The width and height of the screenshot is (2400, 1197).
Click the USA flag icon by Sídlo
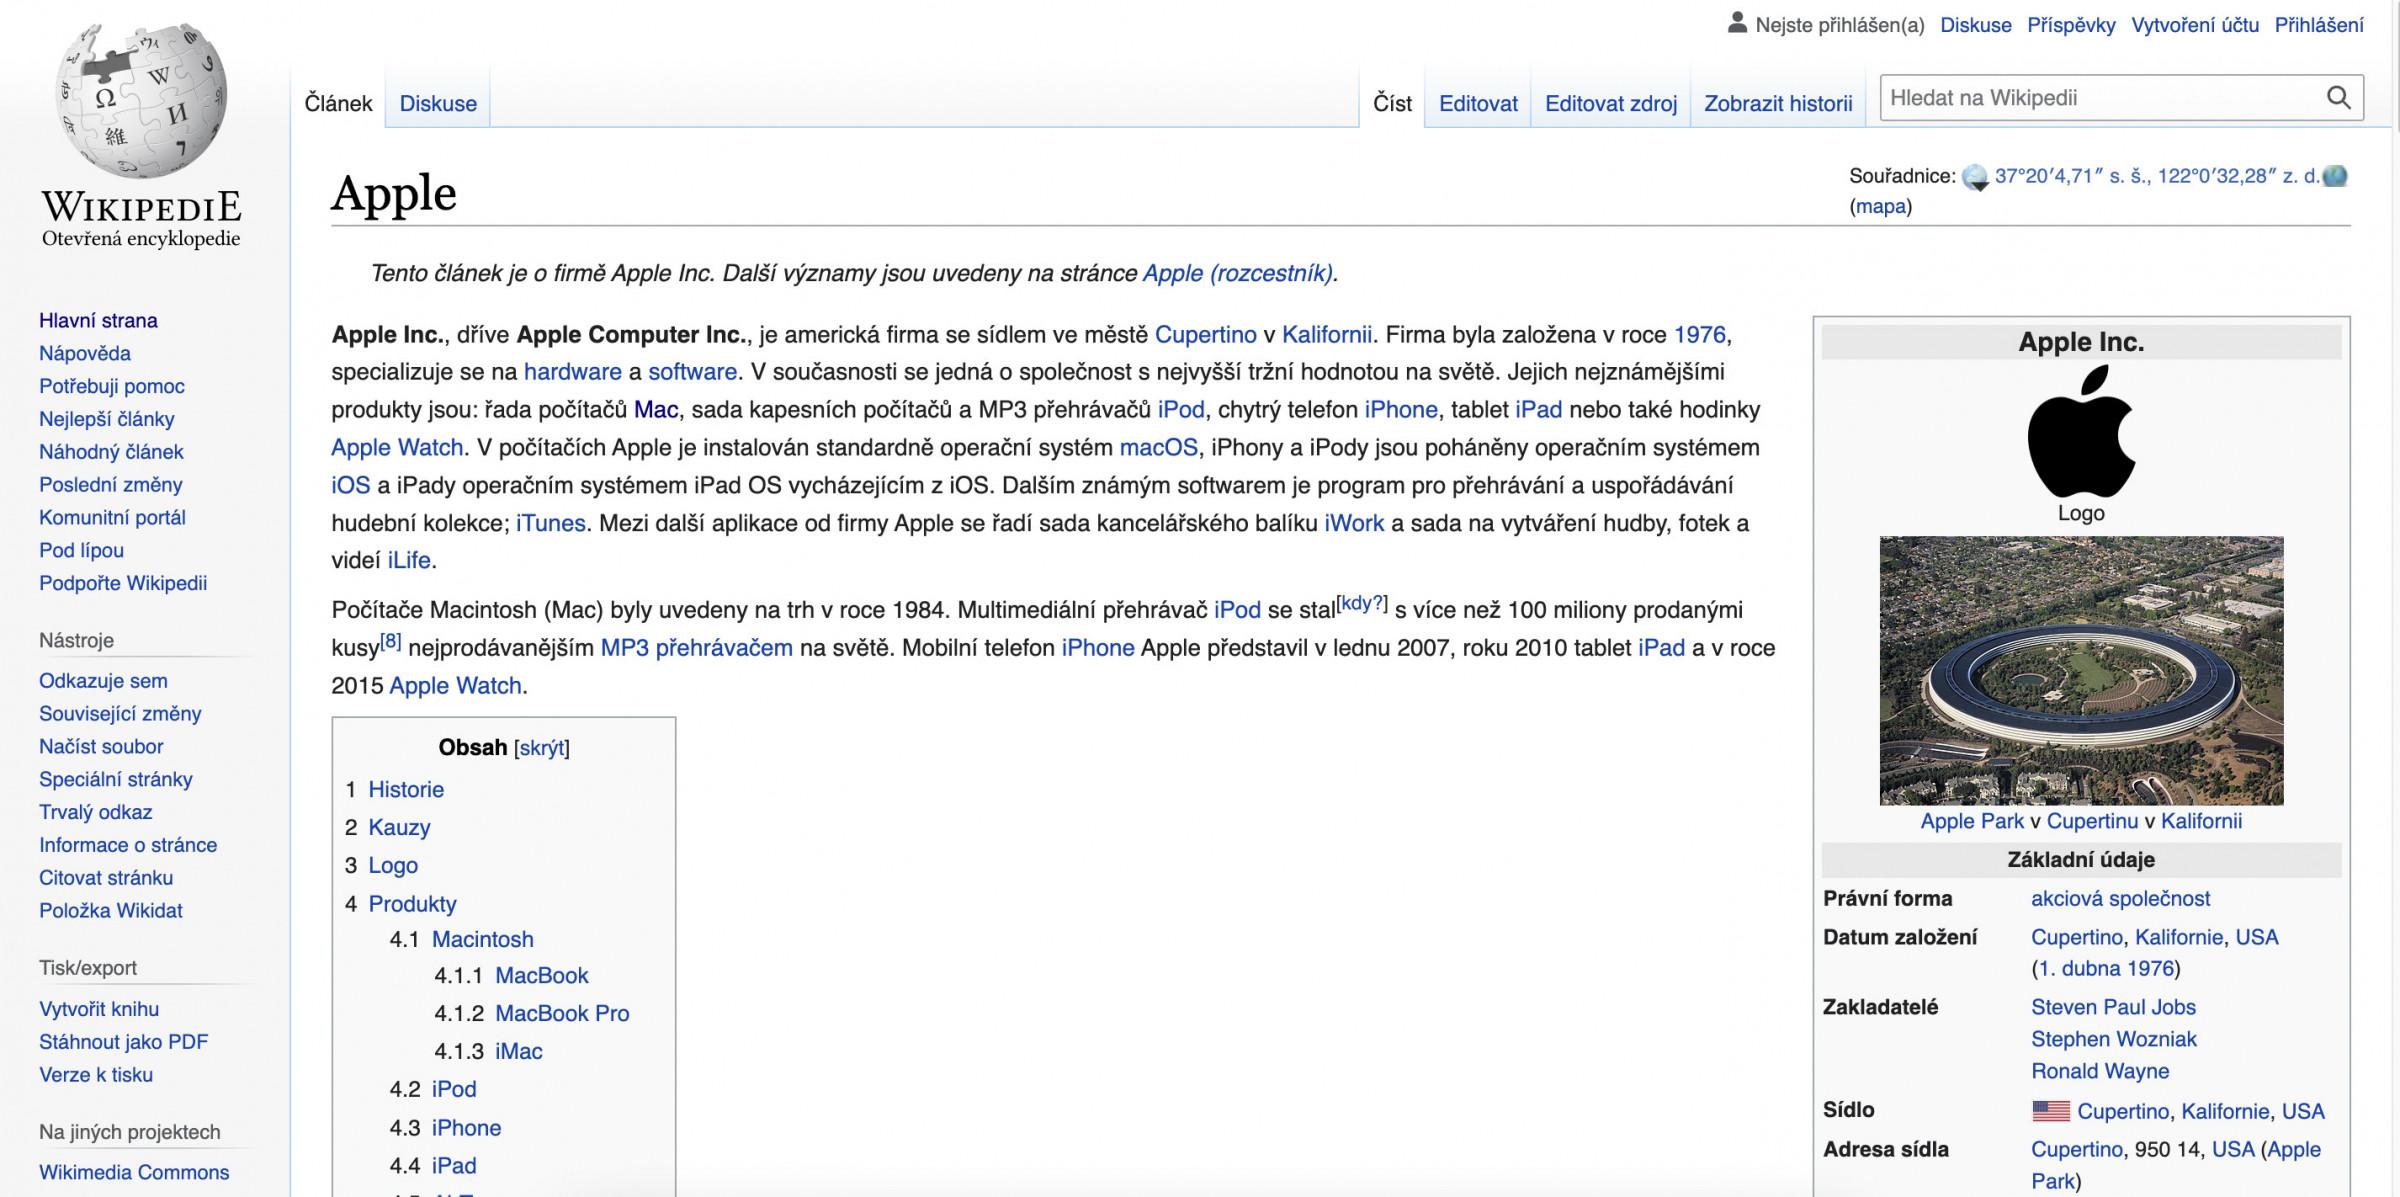[x=2051, y=1111]
